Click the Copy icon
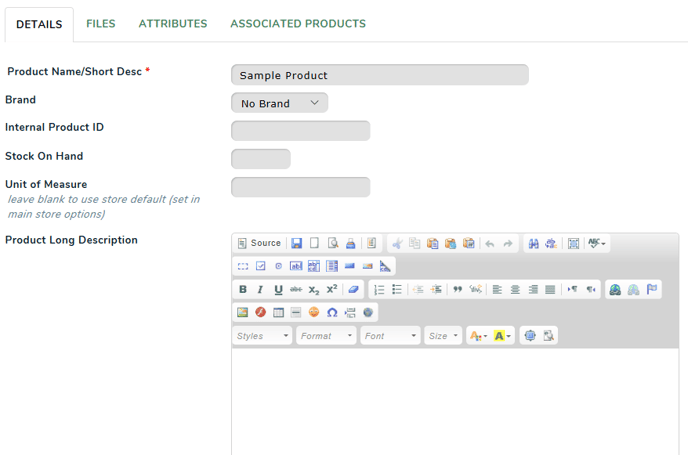The image size is (688, 455). [415, 243]
